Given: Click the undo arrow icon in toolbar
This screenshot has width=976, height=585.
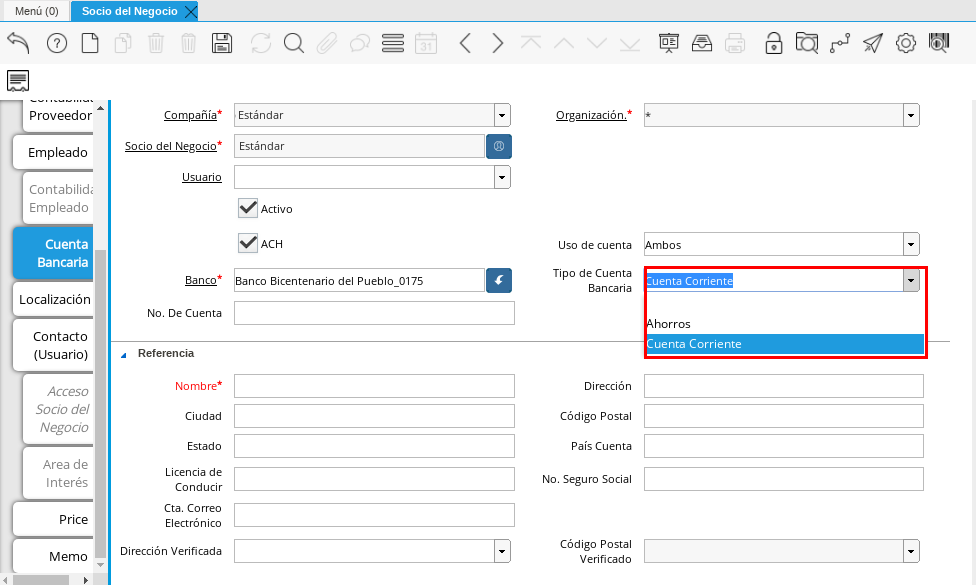Looking at the screenshot, I should pyautogui.click(x=19, y=43).
